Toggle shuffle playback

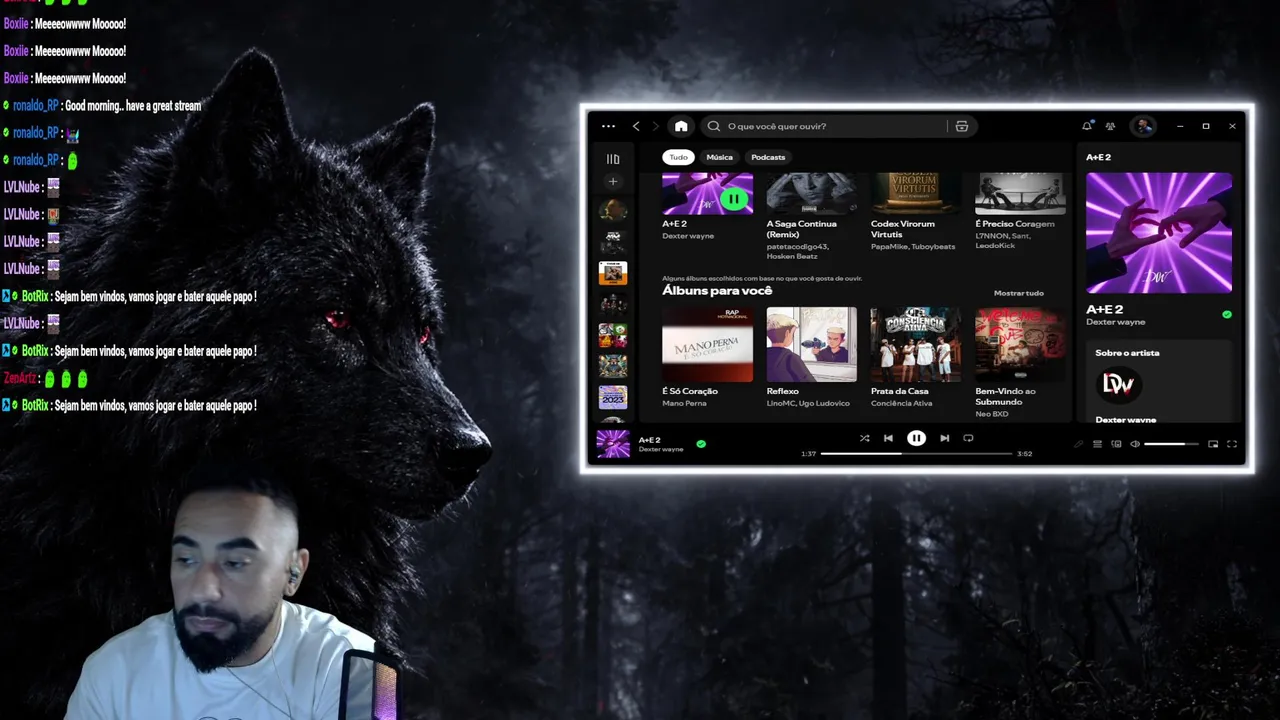point(865,438)
